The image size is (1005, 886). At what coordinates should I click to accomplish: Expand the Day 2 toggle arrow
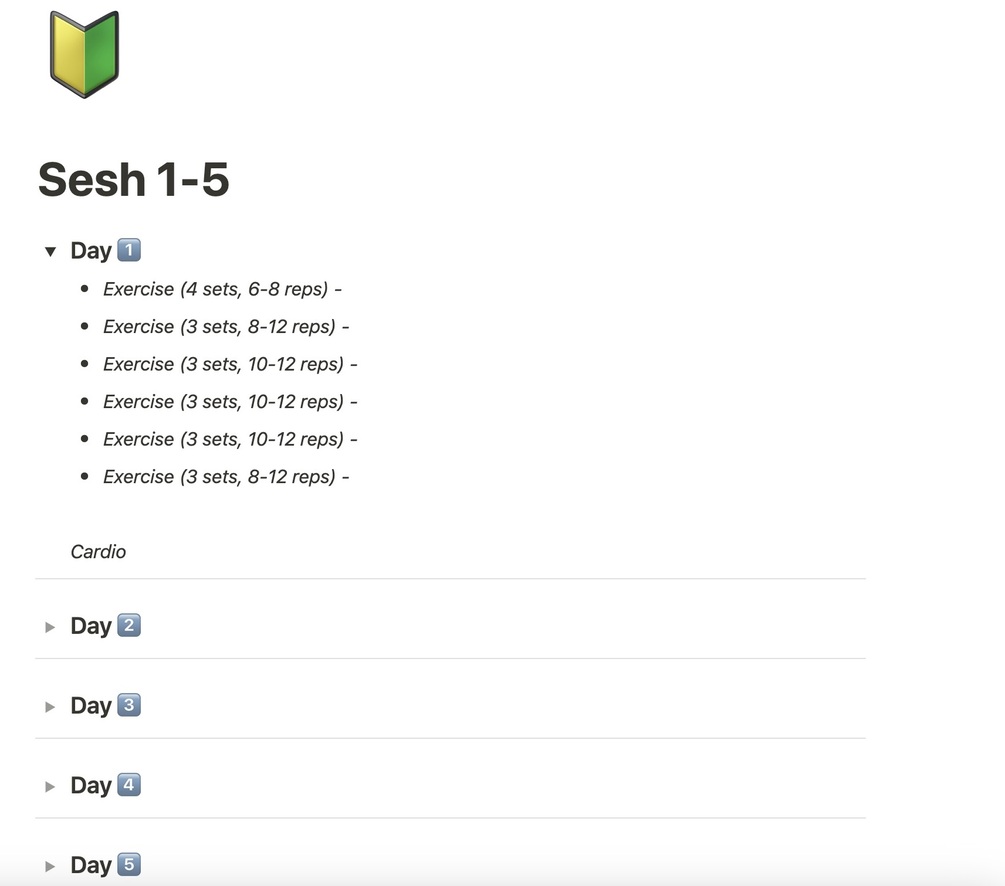pos(50,627)
